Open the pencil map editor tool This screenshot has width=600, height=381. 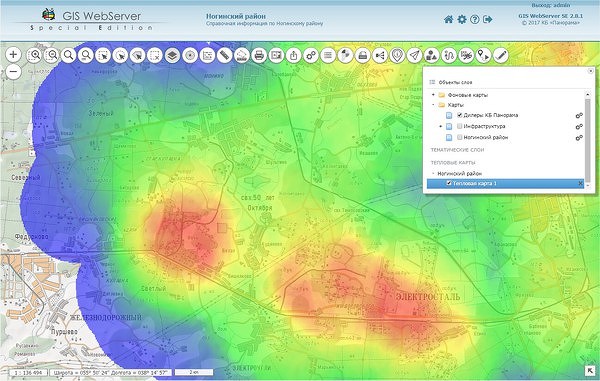[501, 55]
